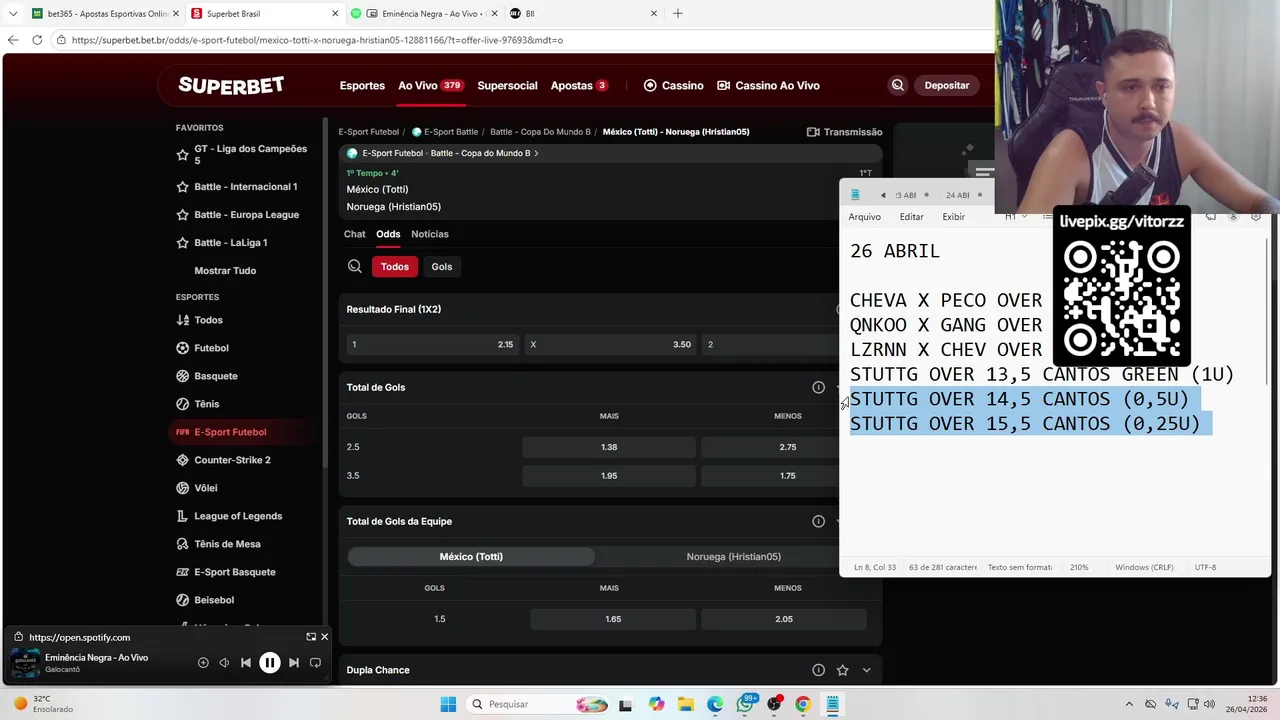Screen dimensions: 1280x720
Task: Toggle star for Battle - LaLiga 1
Action: [182, 243]
